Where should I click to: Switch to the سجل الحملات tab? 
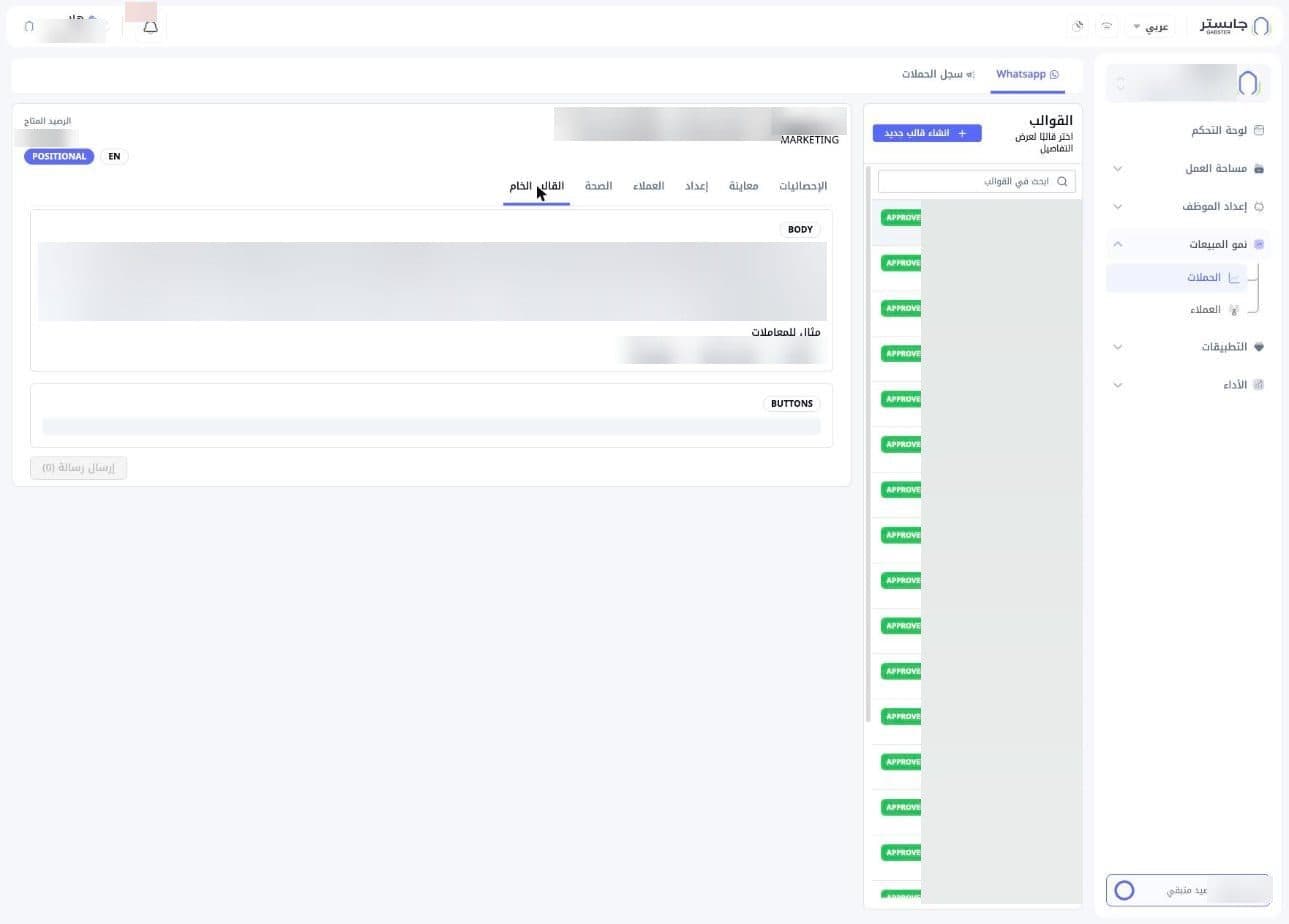(938, 75)
